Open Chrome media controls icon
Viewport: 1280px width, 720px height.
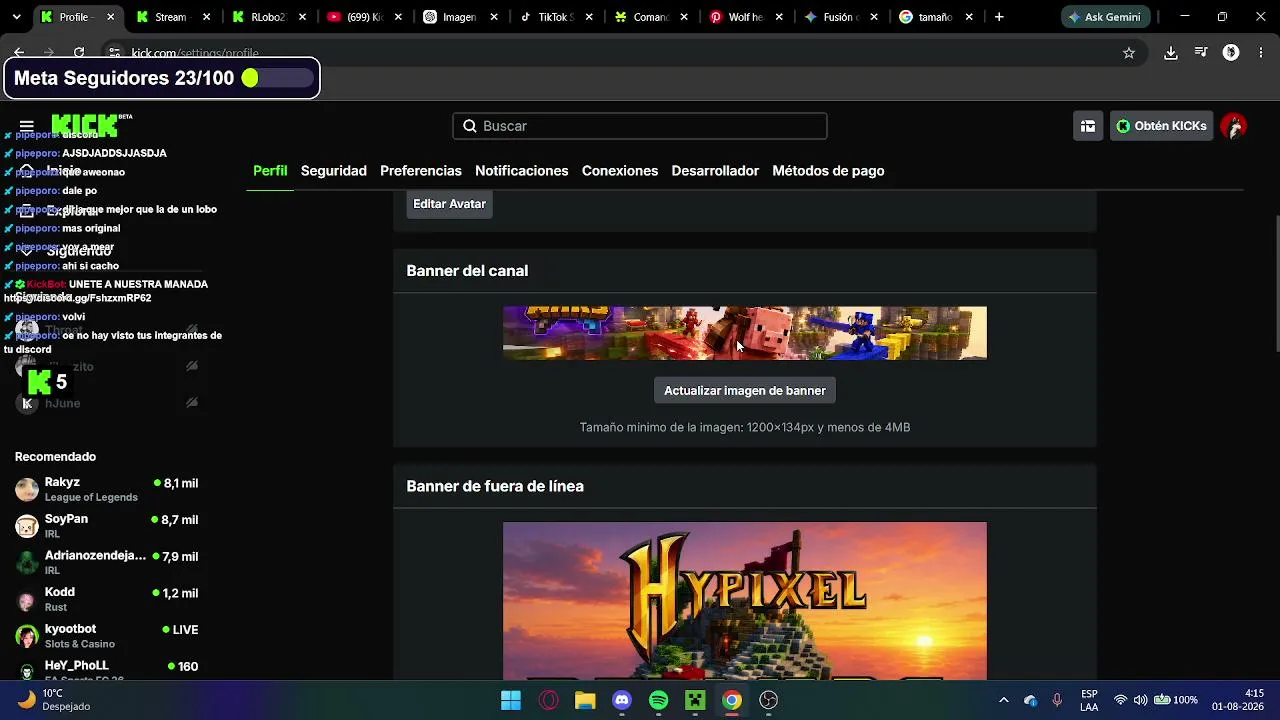pos(1201,53)
